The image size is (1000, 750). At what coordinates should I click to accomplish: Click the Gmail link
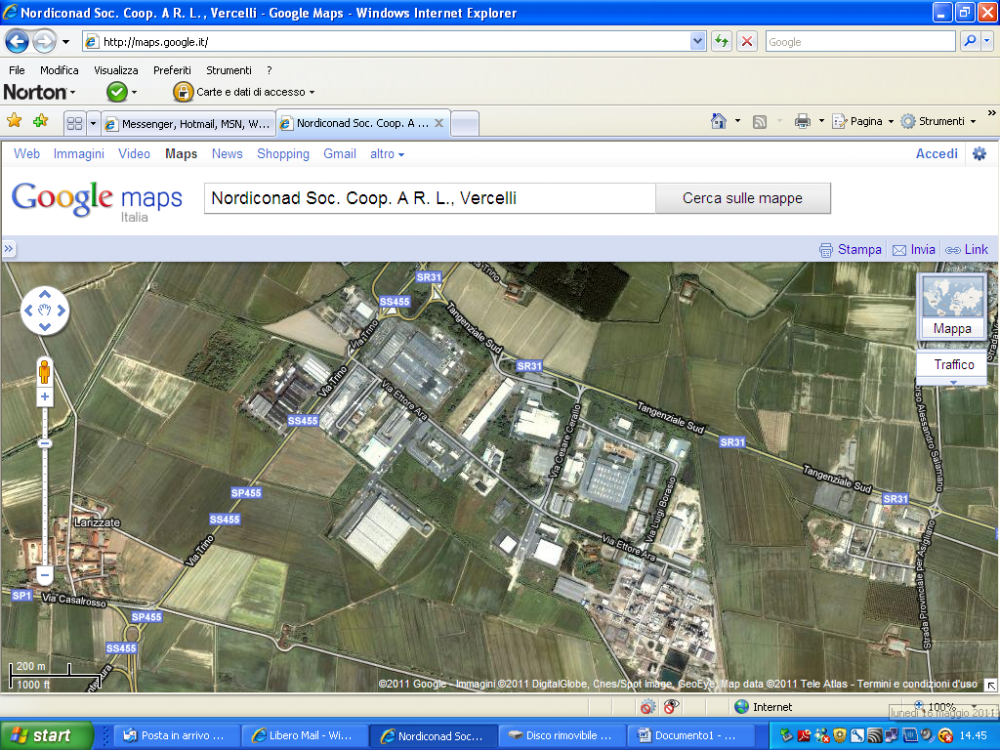coord(339,154)
